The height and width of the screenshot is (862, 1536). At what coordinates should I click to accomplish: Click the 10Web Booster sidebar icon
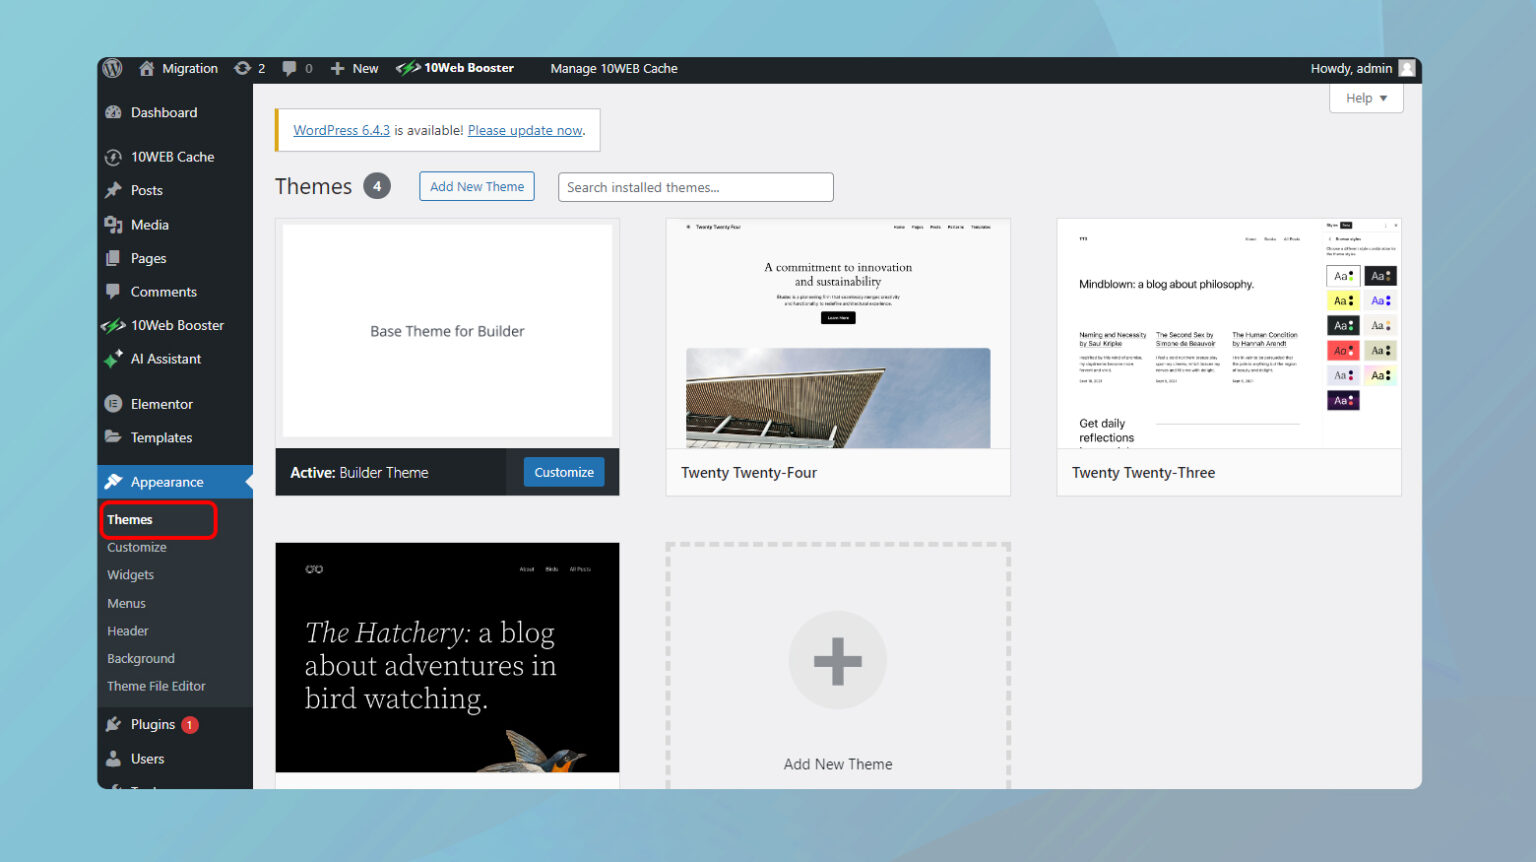[x=113, y=325]
